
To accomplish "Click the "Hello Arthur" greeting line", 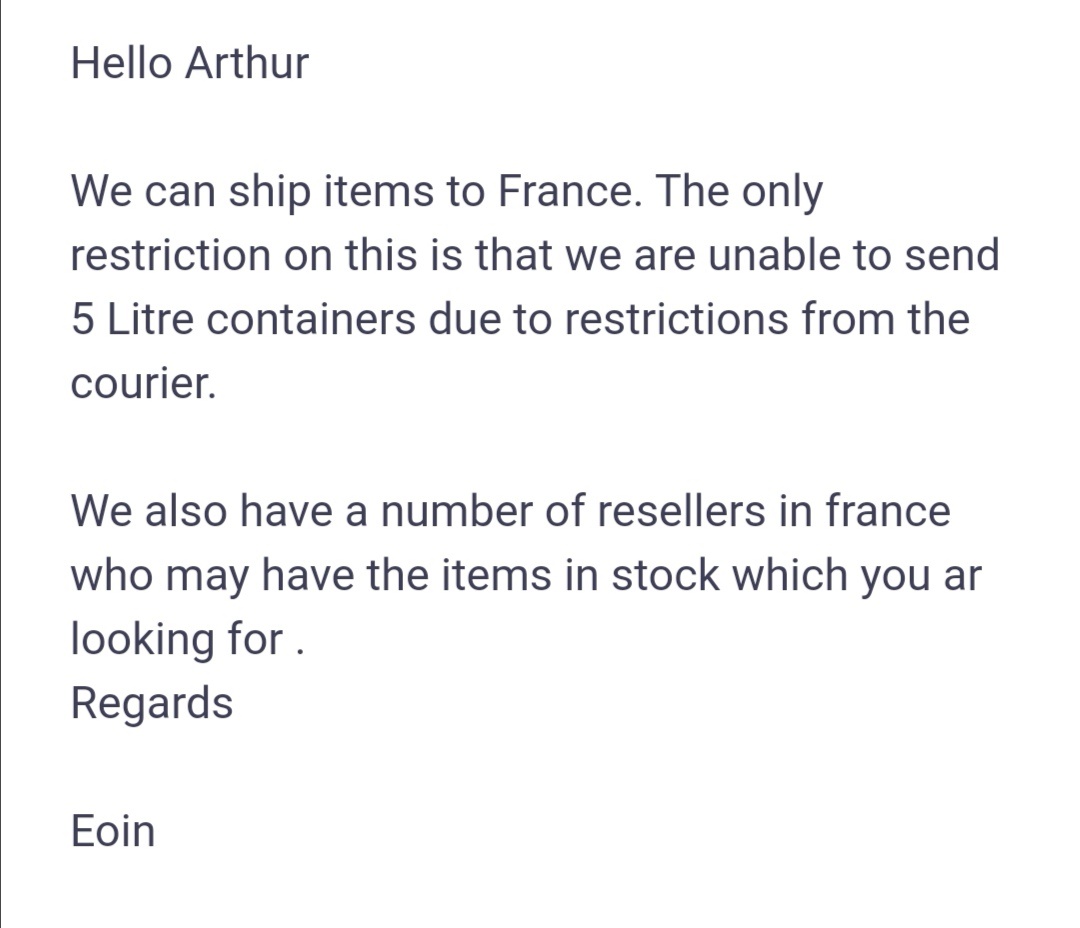I will [x=190, y=63].
